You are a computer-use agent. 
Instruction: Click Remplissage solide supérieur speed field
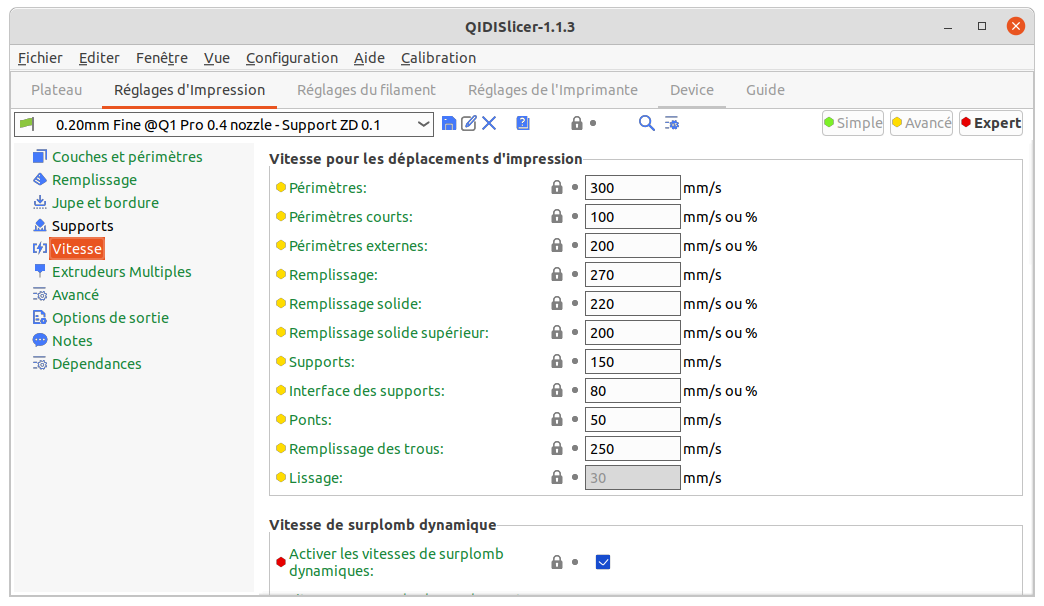633,332
